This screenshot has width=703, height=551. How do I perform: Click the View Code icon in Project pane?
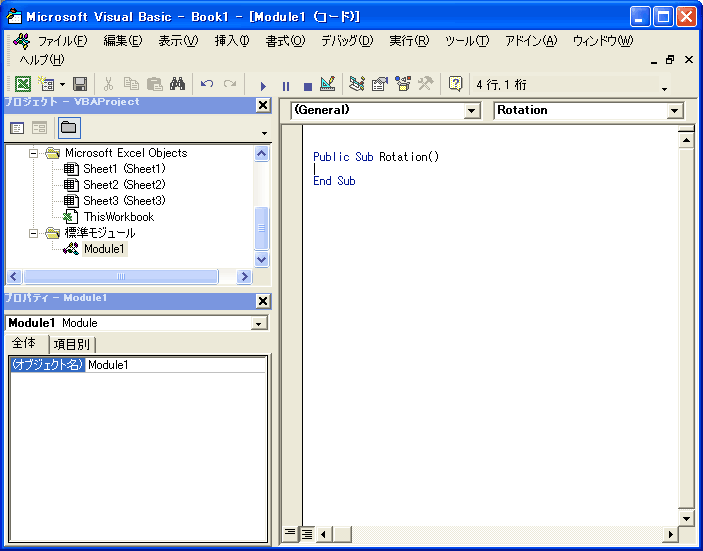[x=17, y=128]
